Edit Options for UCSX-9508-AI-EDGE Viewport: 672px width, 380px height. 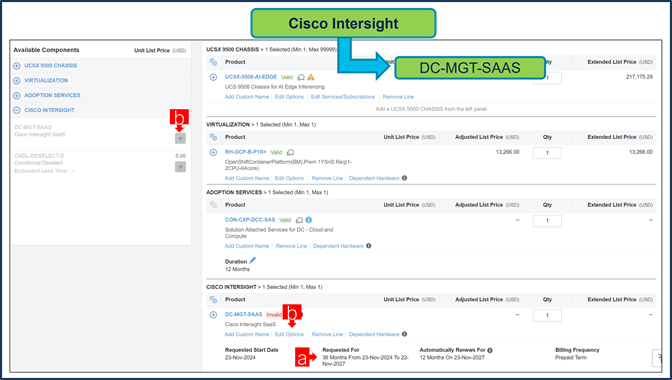click(x=289, y=97)
